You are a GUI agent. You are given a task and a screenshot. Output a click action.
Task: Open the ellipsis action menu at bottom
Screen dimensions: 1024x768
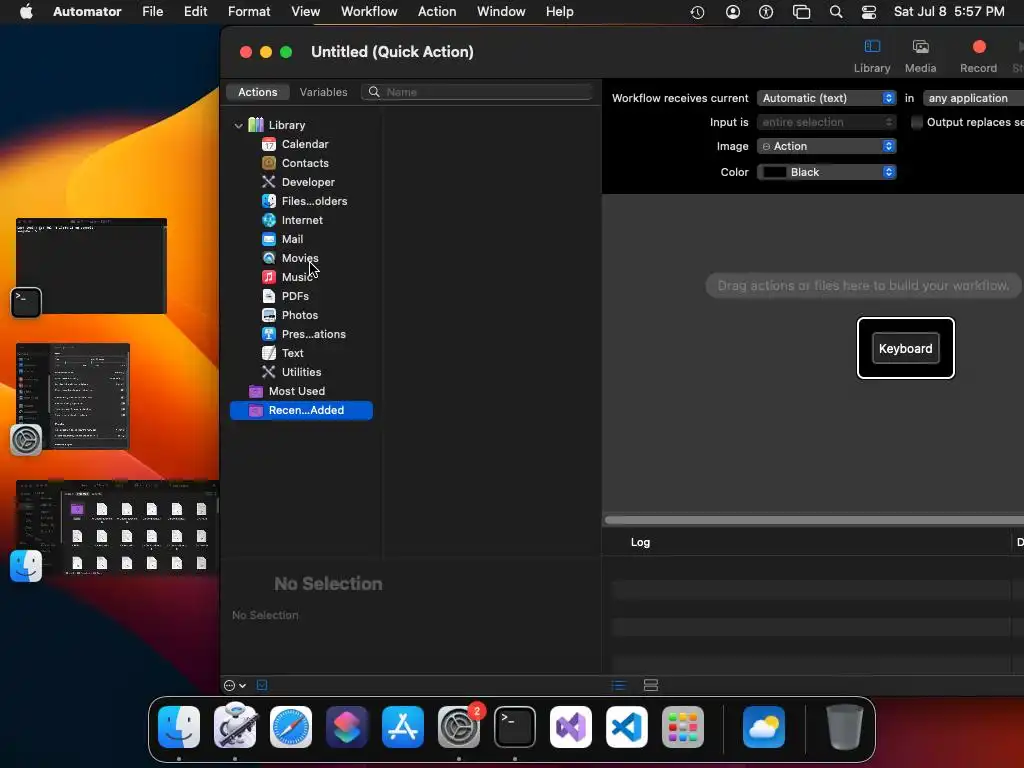pyautogui.click(x=234, y=685)
